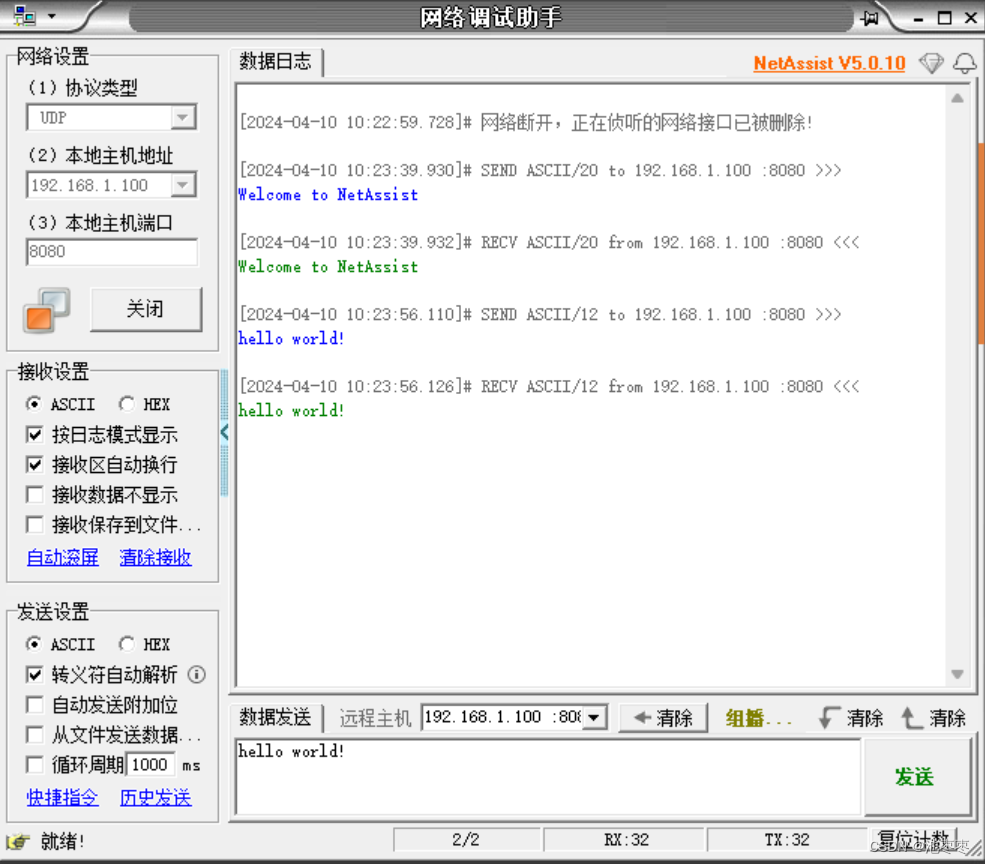
Task: Click the 复位计数 reset counter button
Action: click(913, 839)
